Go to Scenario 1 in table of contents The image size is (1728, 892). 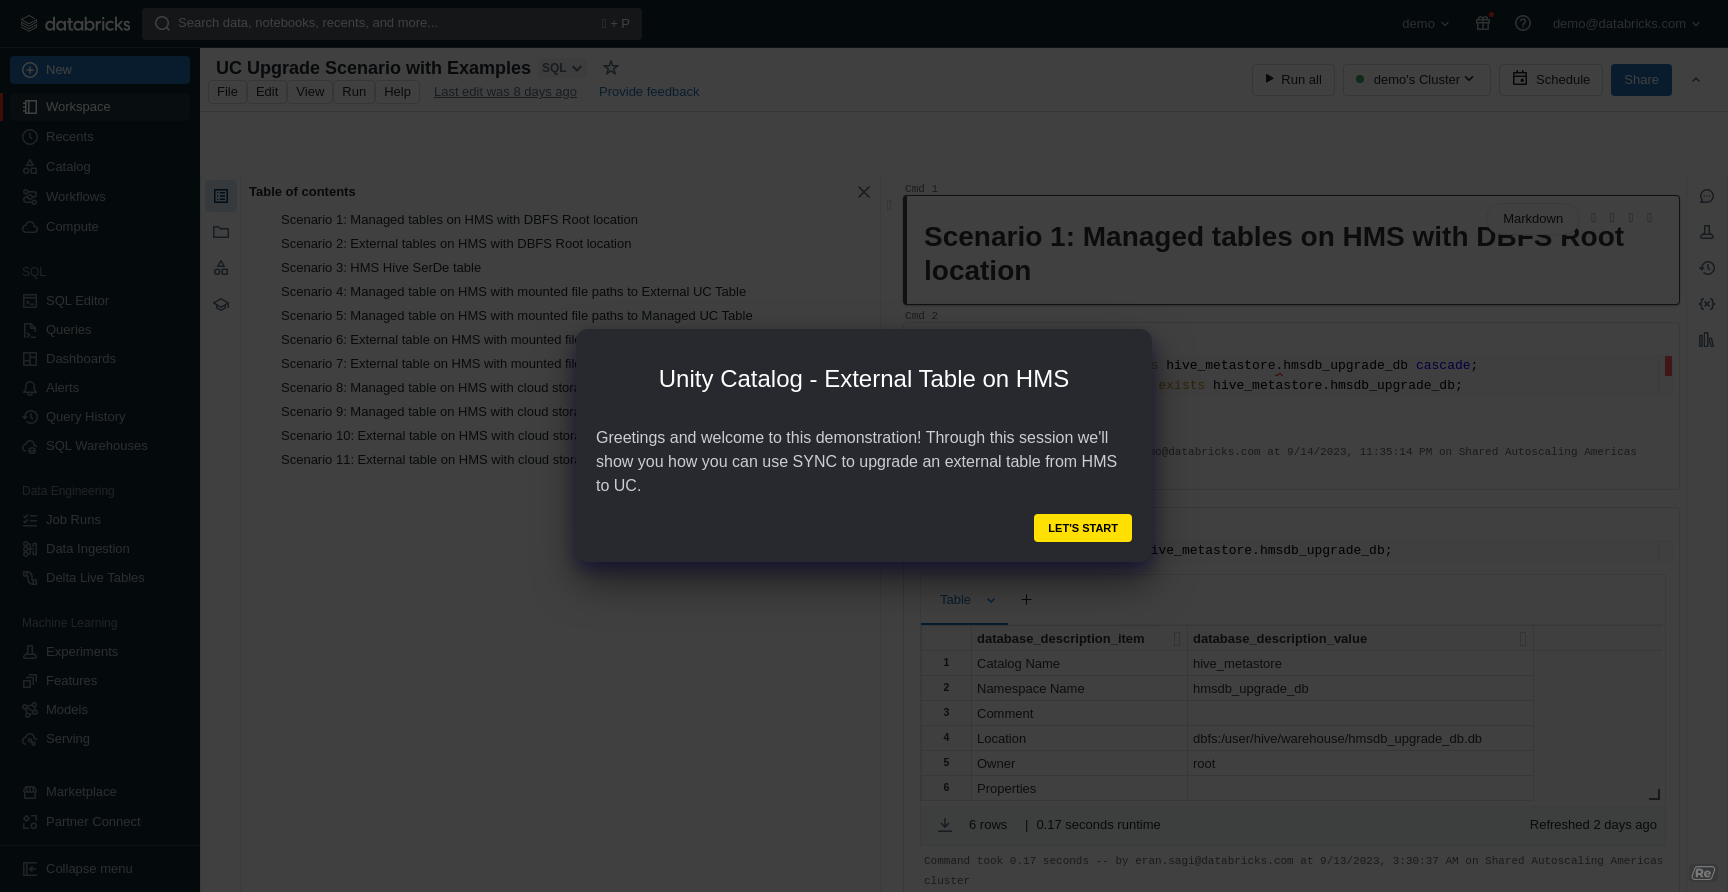pyautogui.click(x=459, y=220)
